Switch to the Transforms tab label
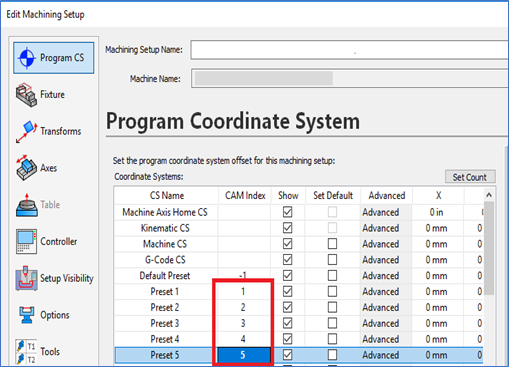 tap(61, 131)
